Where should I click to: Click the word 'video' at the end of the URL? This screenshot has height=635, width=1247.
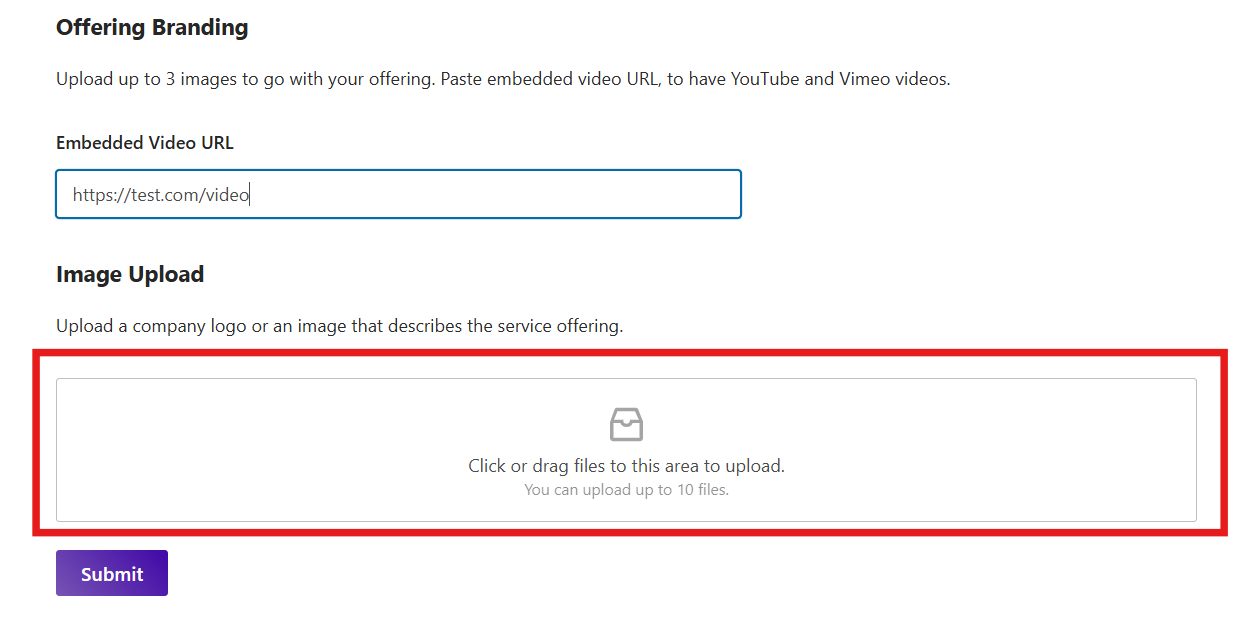(x=227, y=195)
